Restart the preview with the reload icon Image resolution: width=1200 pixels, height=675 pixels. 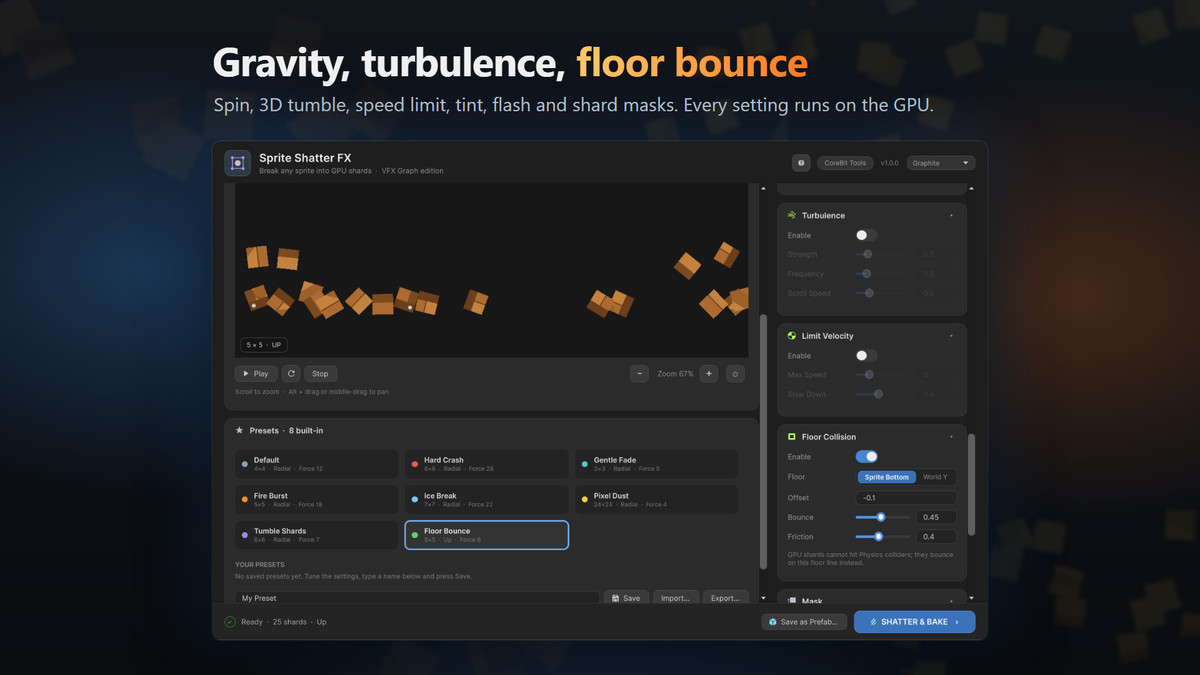(x=291, y=374)
